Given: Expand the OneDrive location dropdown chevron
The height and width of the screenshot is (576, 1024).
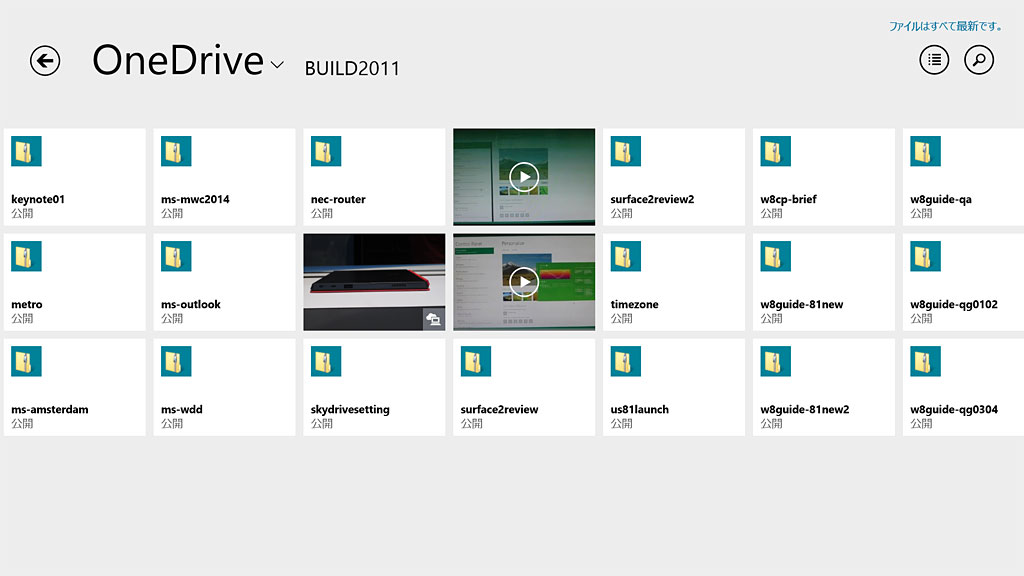Looking at the screenshot, I should (x=277, y=65).
